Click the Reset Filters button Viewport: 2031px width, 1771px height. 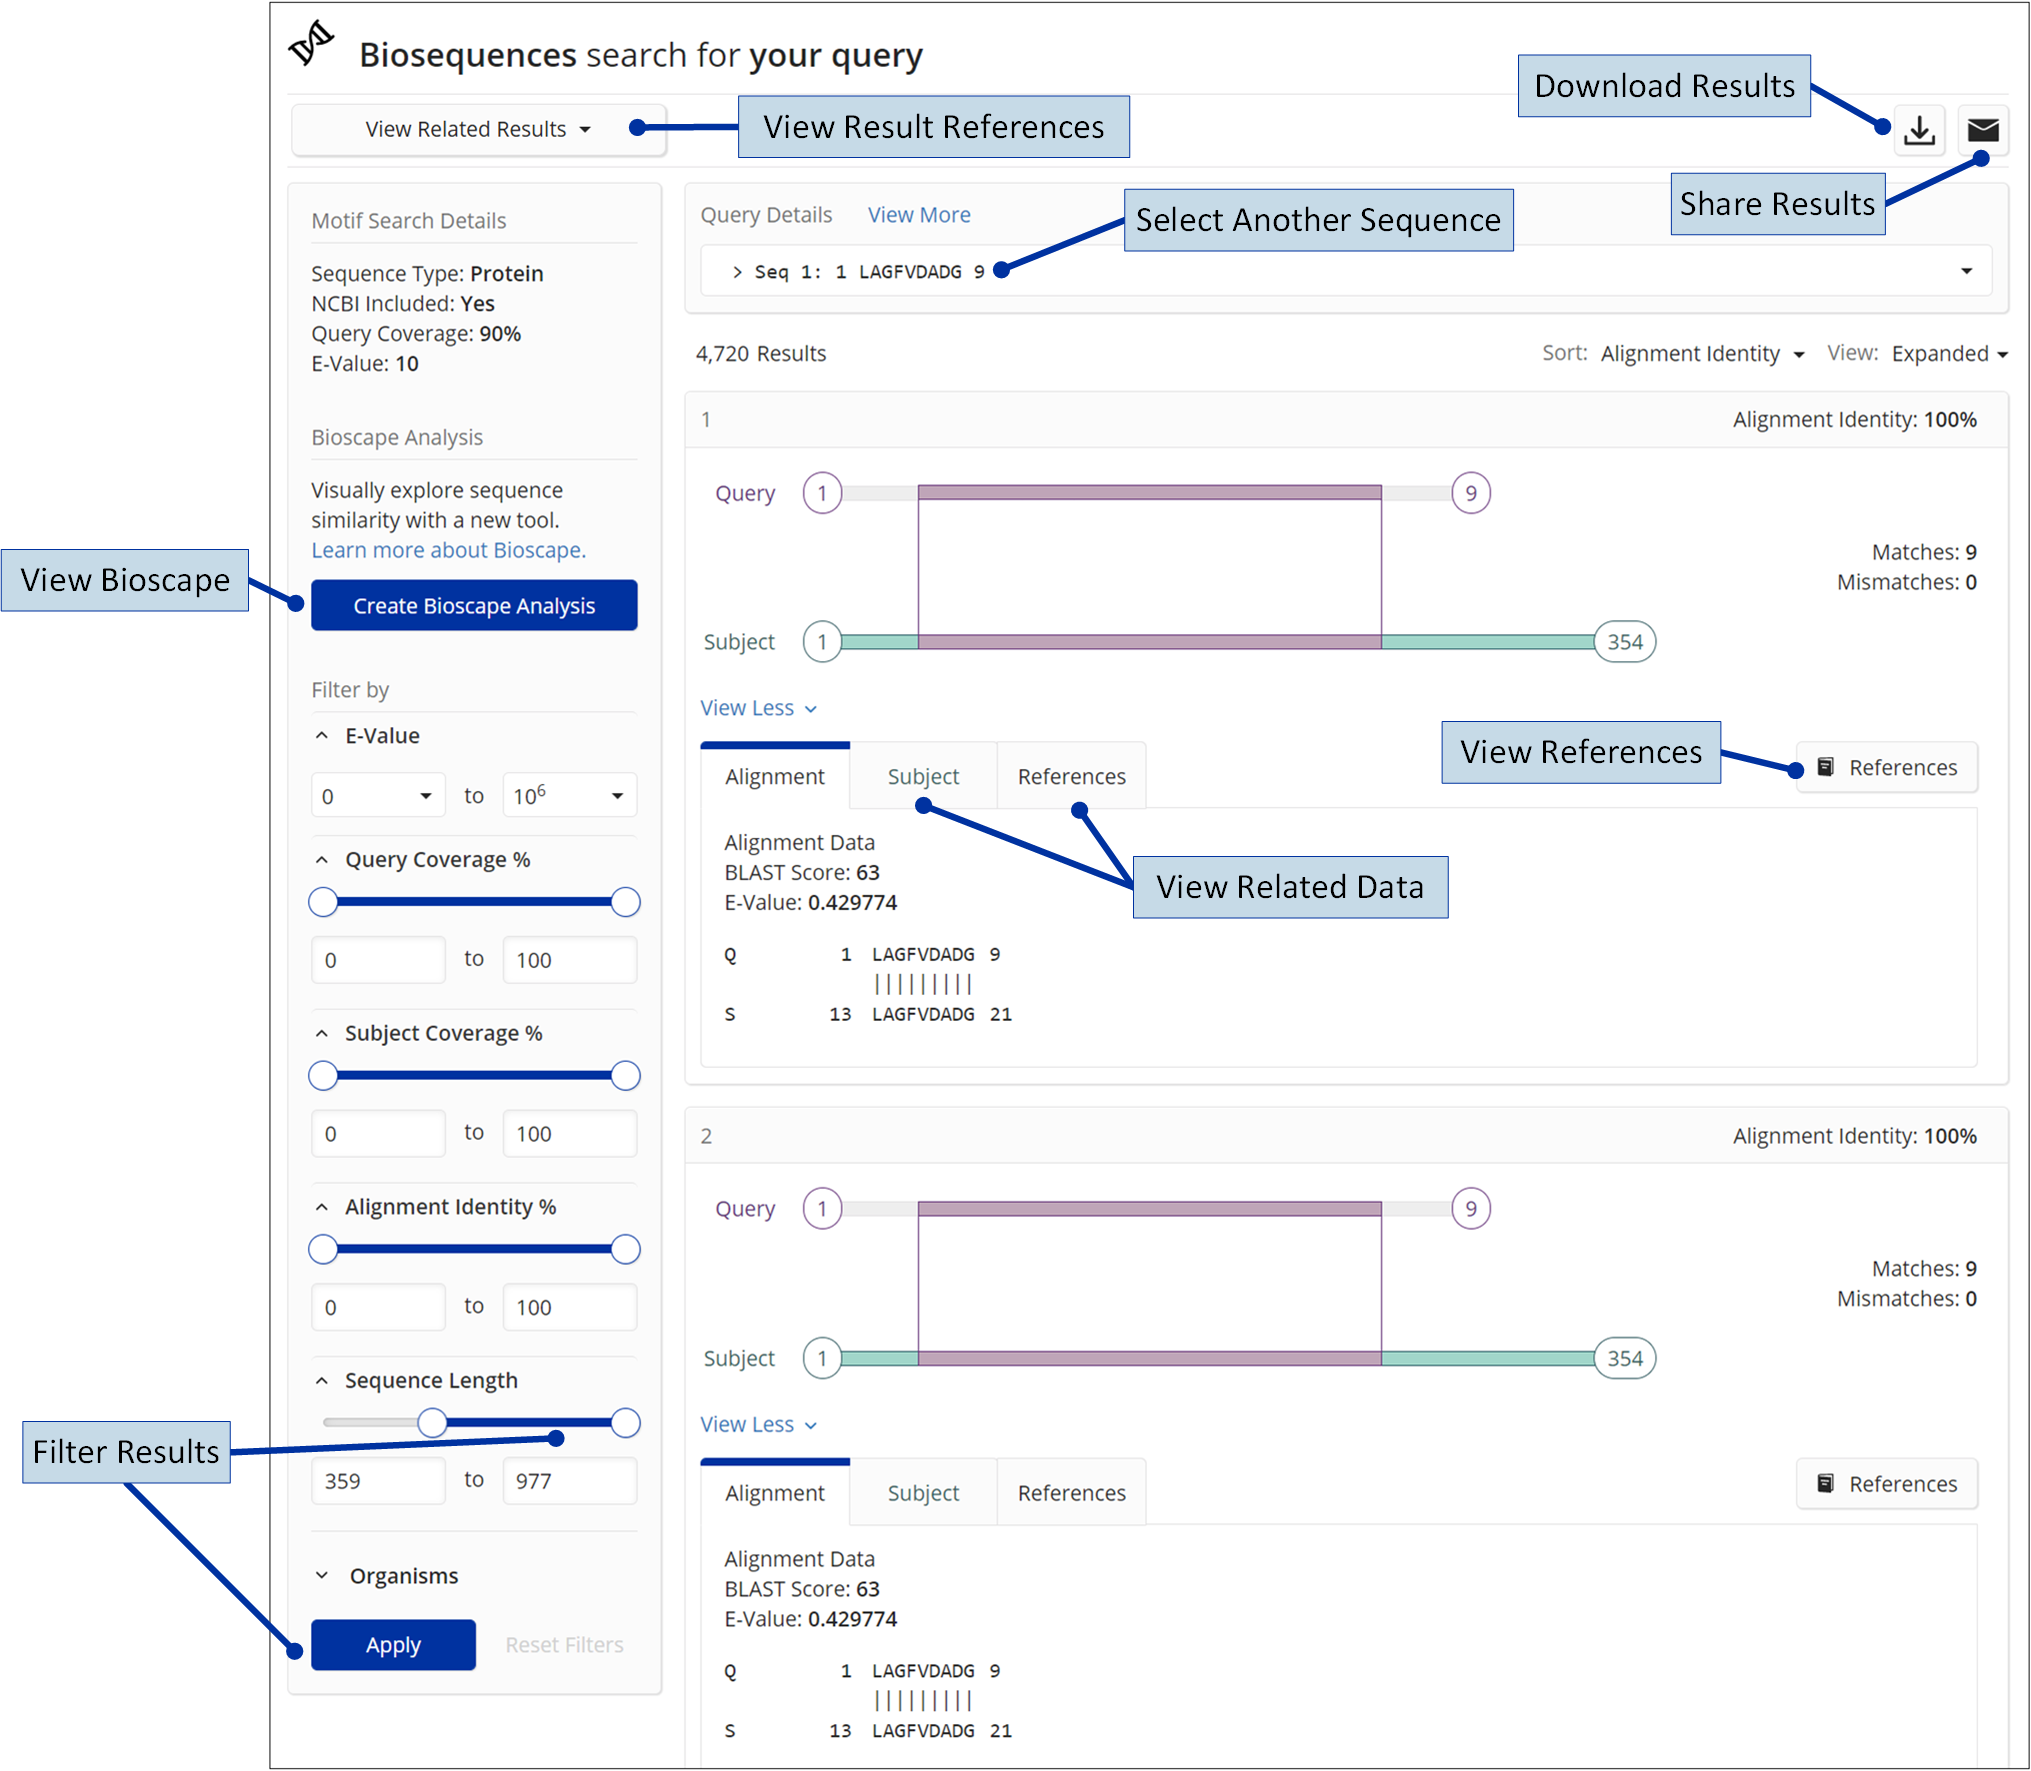(564, 1645)
